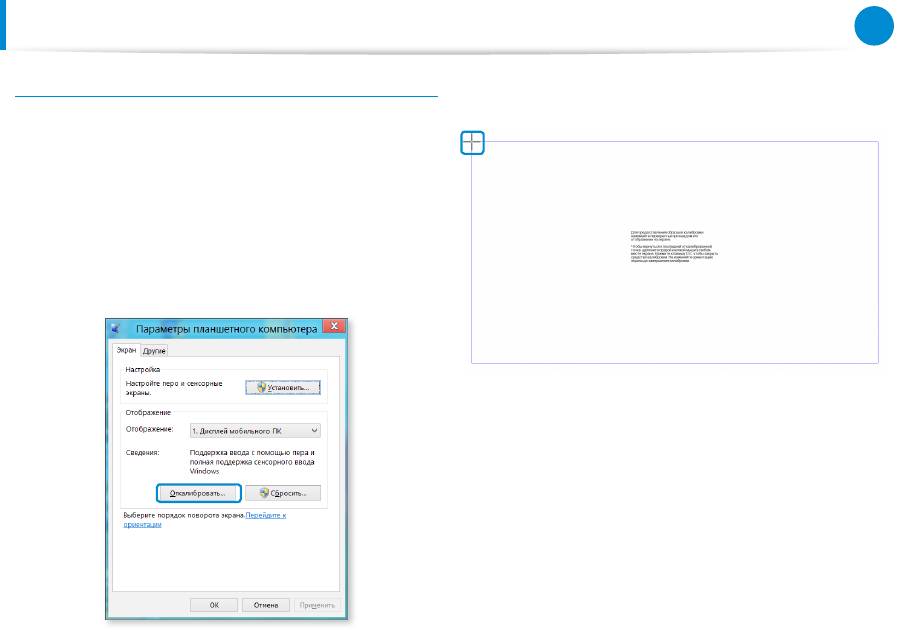The width and height of the screenshot is (900, 639).
Task: Open the Другие tab
Action: coord(154,351)
